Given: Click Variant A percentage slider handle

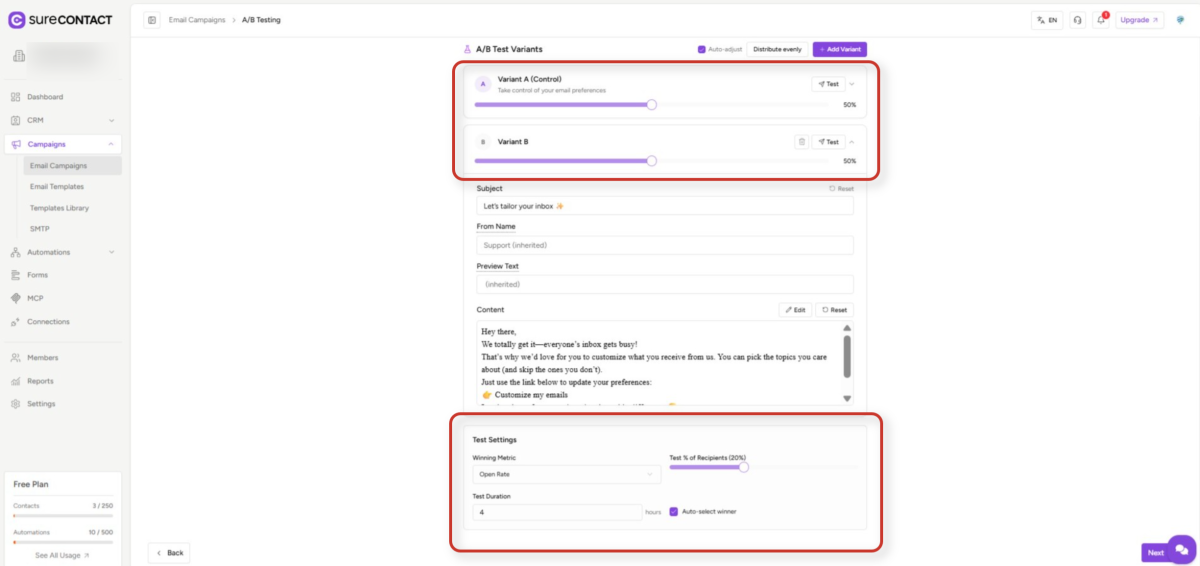Looking at the screenshot, I should [652, 104].
